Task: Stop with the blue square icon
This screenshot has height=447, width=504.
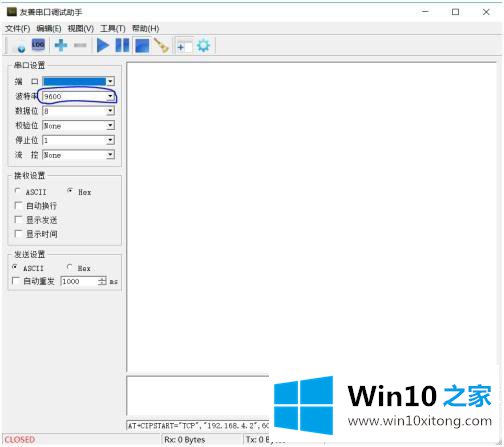Action: coord(142,46)
